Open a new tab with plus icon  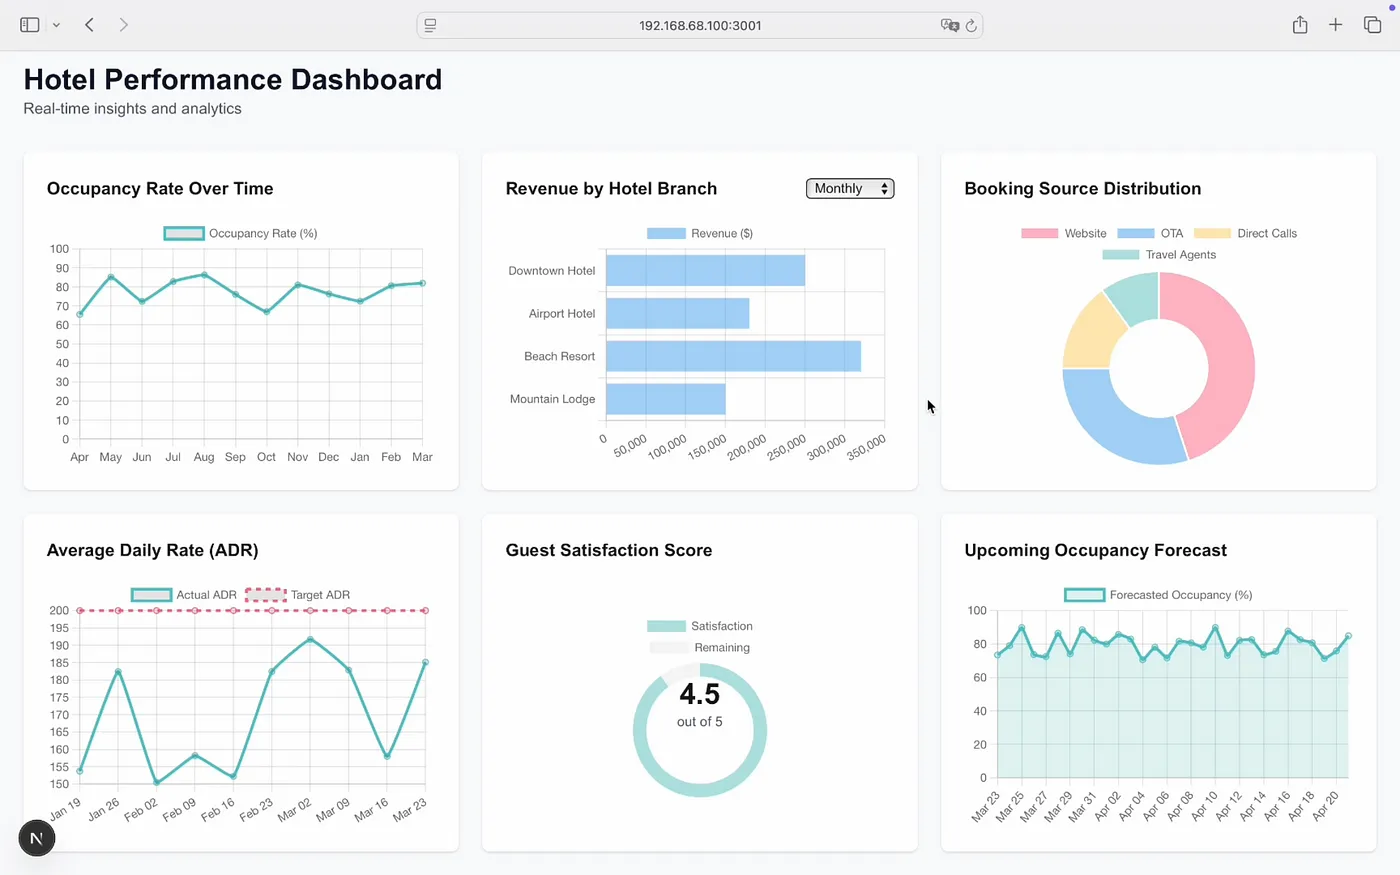coord(1335,25)
